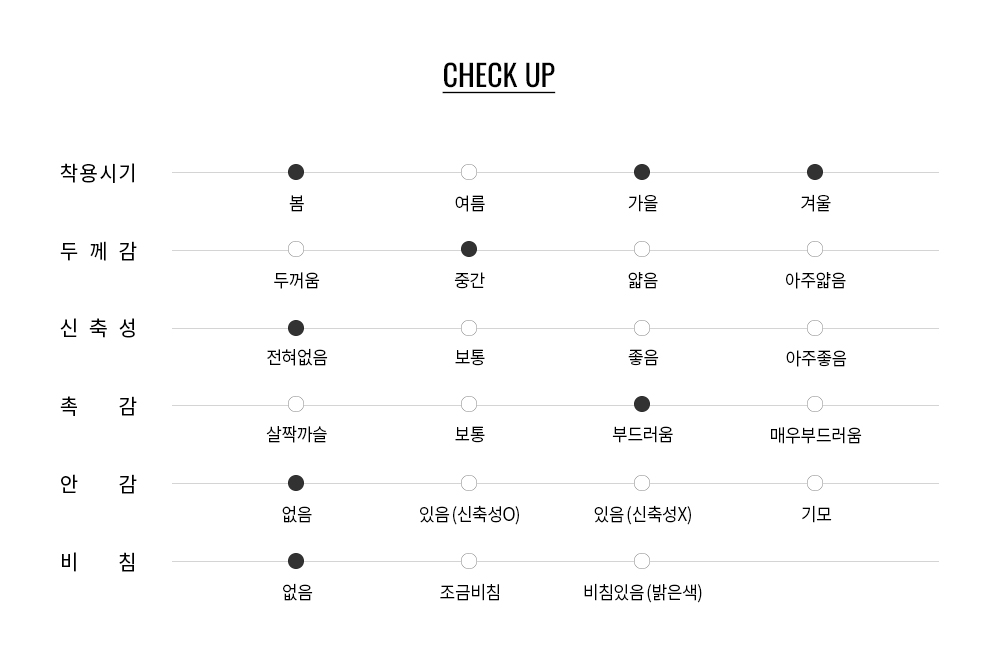Click the 비침 row label

(98, 562)
